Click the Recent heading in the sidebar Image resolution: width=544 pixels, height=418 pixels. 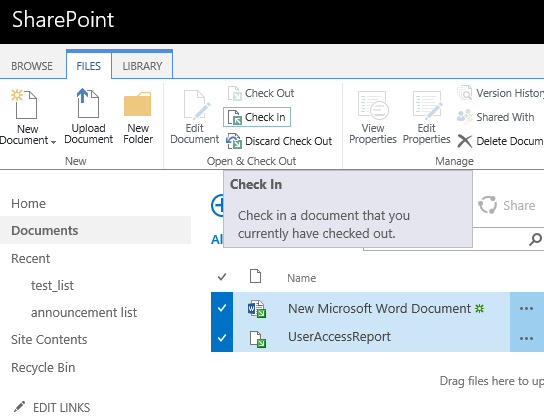coord(31,258)
